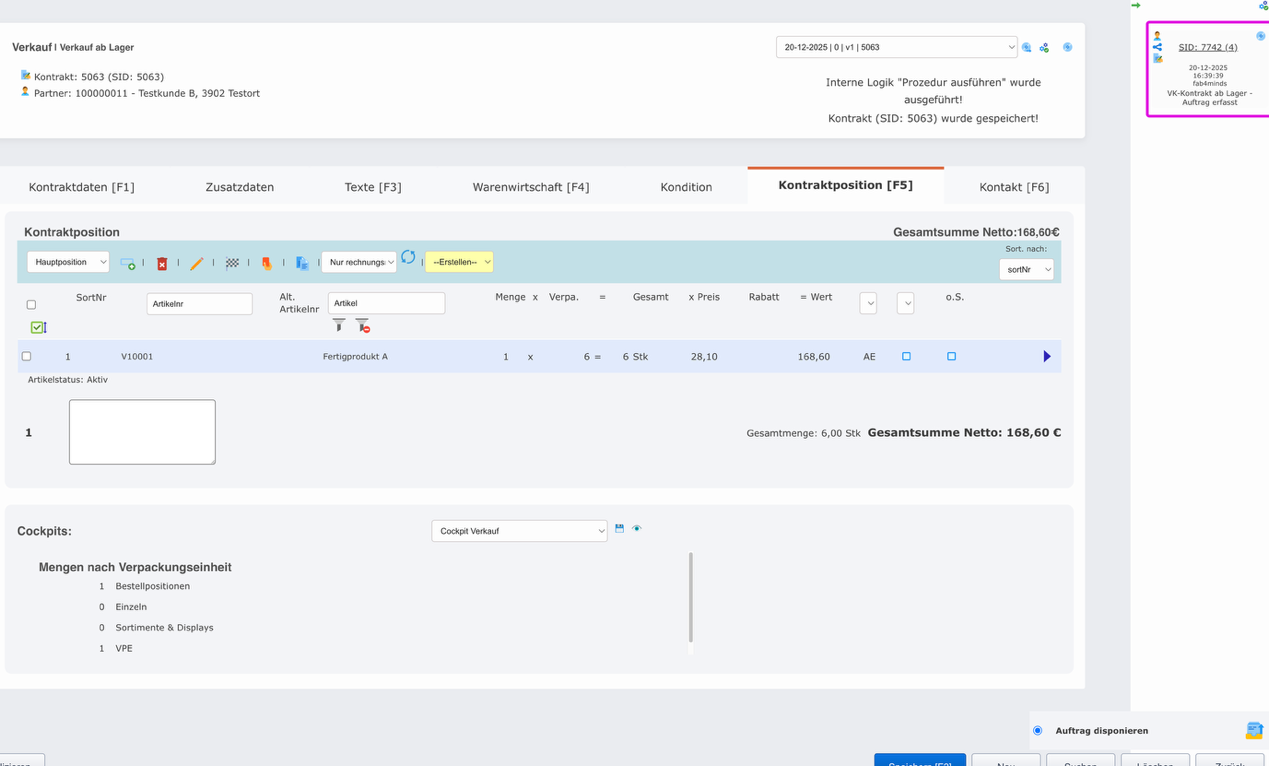
Task: Switch to the Warenwirtschaft [F4] tab
Action: coord(531,186)
